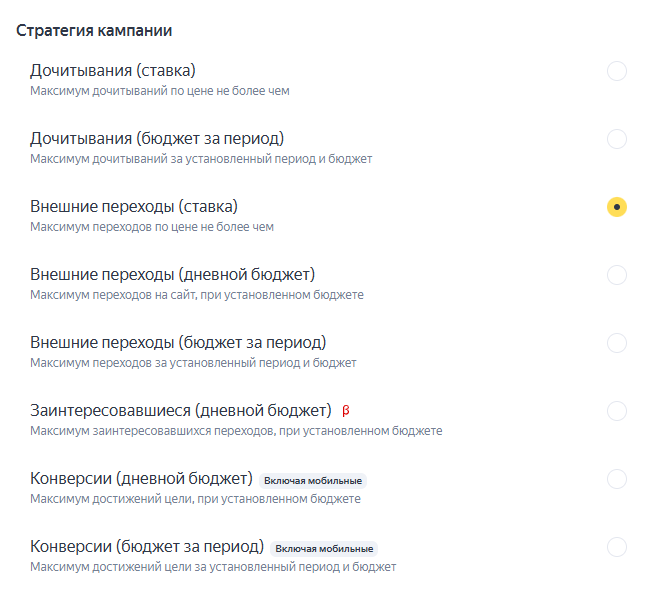657x598 pixels.
Task: Click the Стратегия кампании heading
Action: pyautogui.click(x=94, y=31)
